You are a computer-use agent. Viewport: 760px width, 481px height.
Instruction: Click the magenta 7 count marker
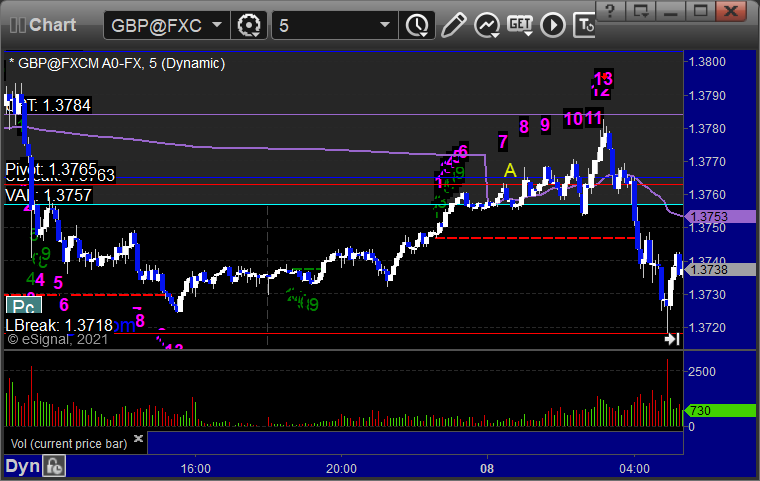503,142
